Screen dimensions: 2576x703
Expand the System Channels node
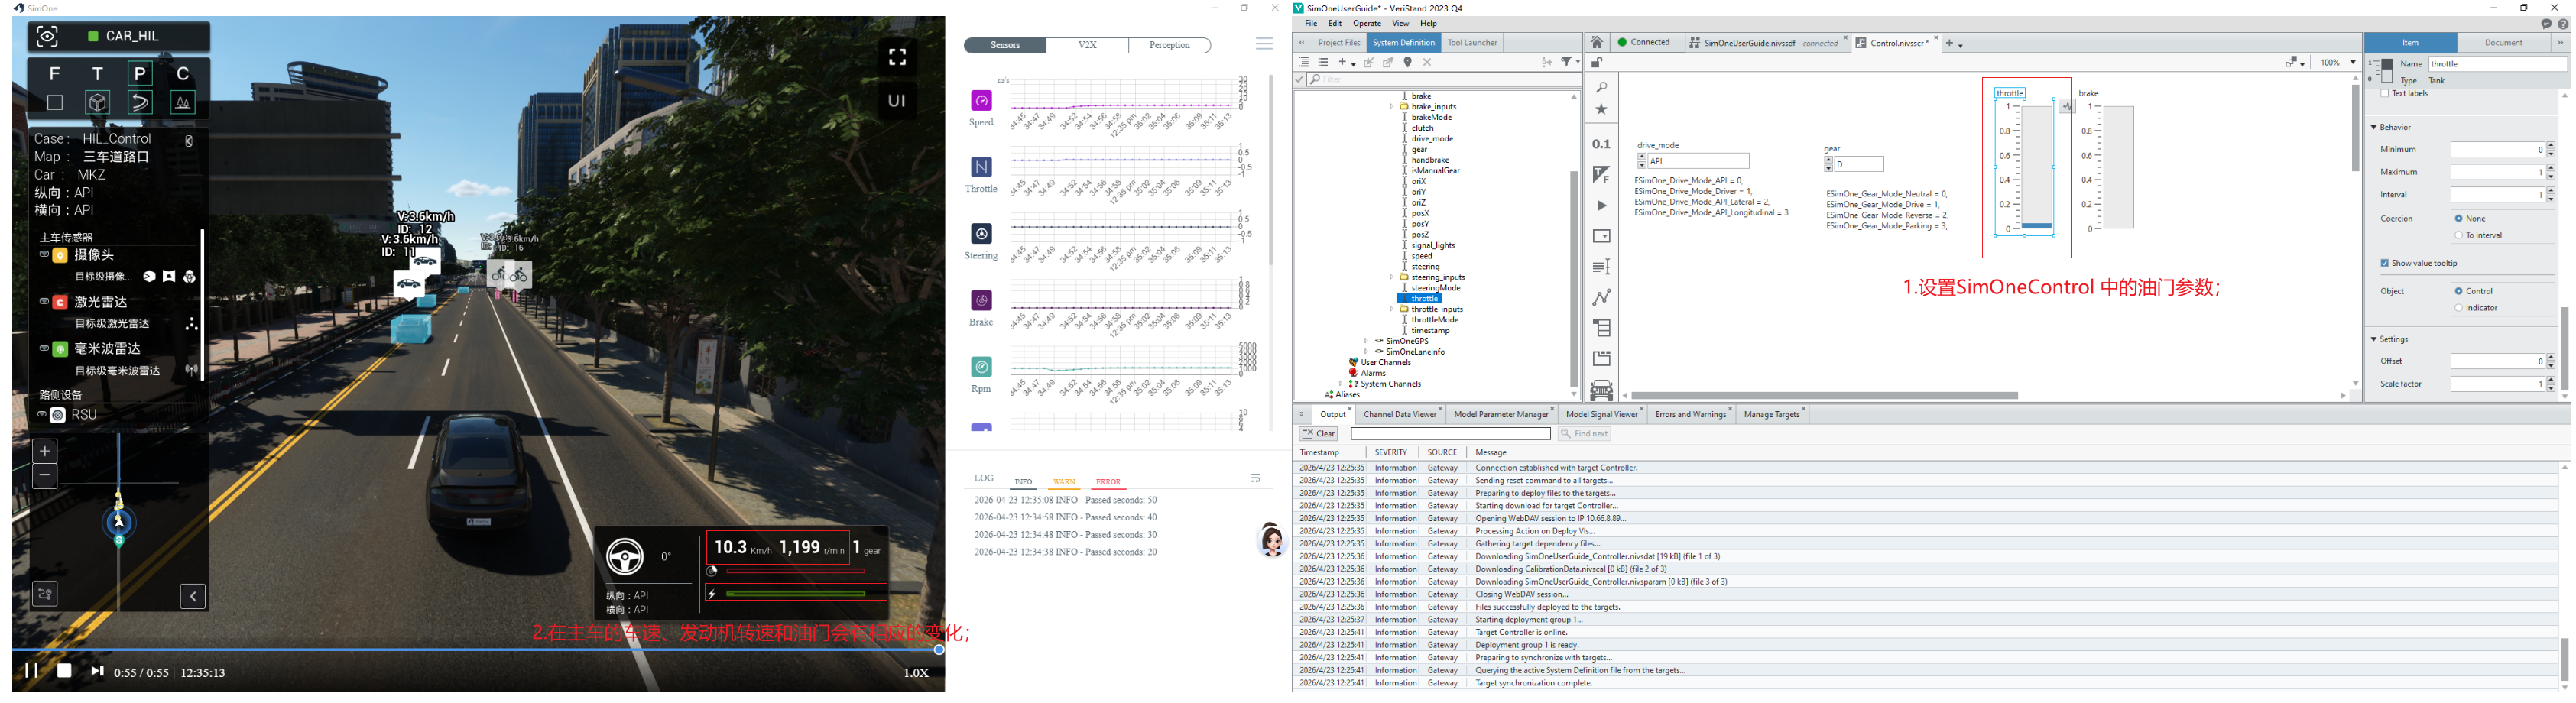click(x=1341, y=384)
